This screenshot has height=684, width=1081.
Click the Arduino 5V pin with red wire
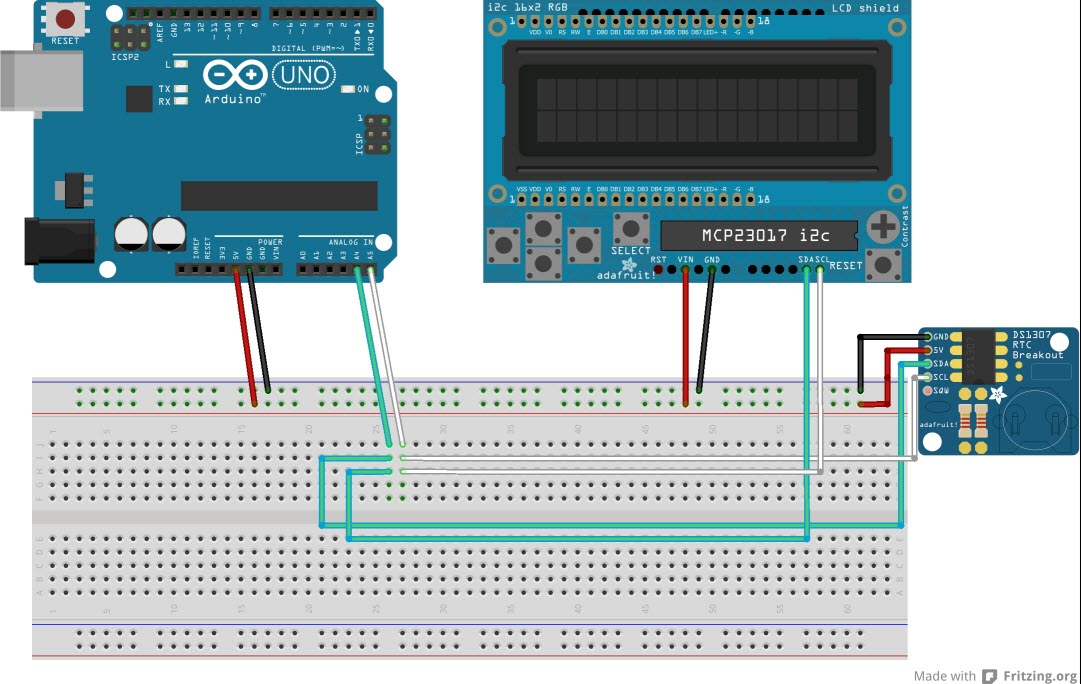tap(236, 270)
